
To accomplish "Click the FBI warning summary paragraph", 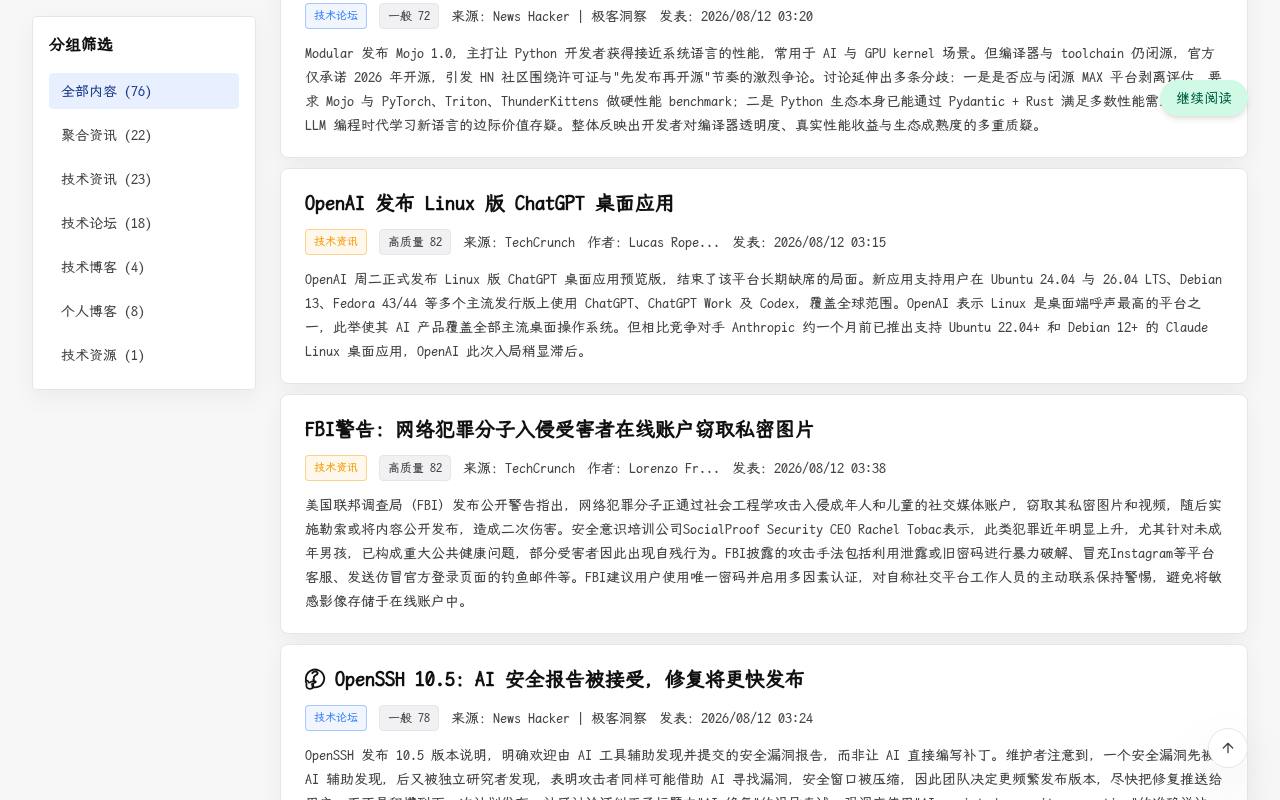I will pyautogui.click(x=764, y=553).
